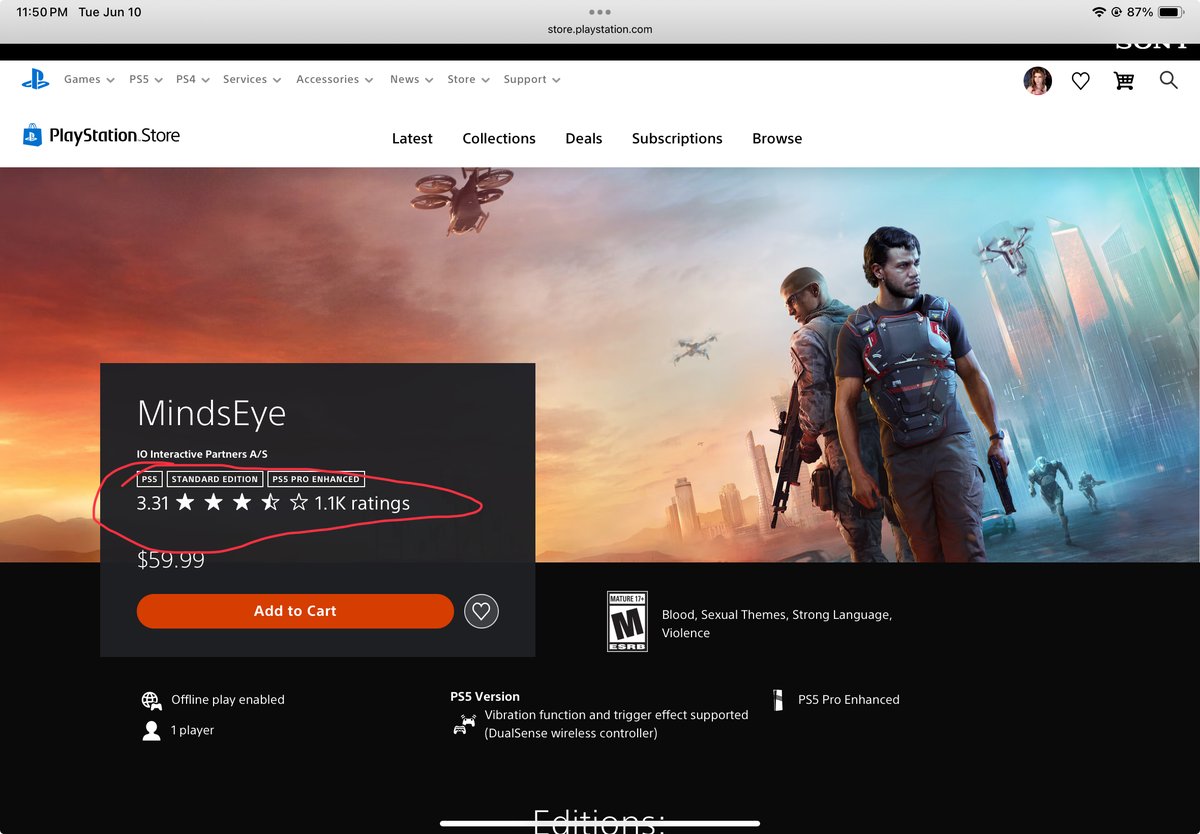This screenshot has width=1200, height=834.
Task: Click the store.playstation.com address bar
Action: (600, 30)
